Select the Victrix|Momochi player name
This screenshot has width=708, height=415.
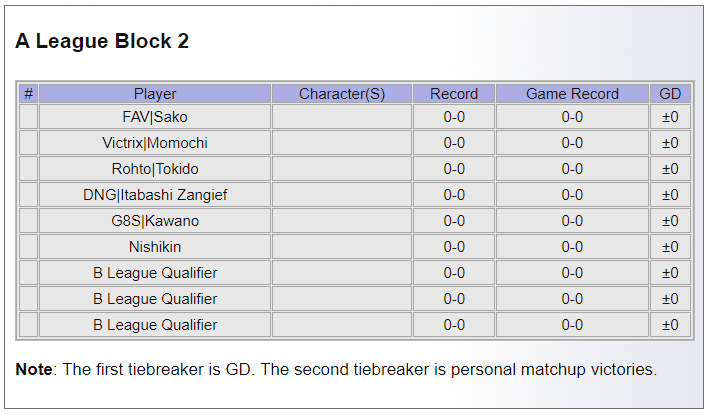[x=155, y=143]
